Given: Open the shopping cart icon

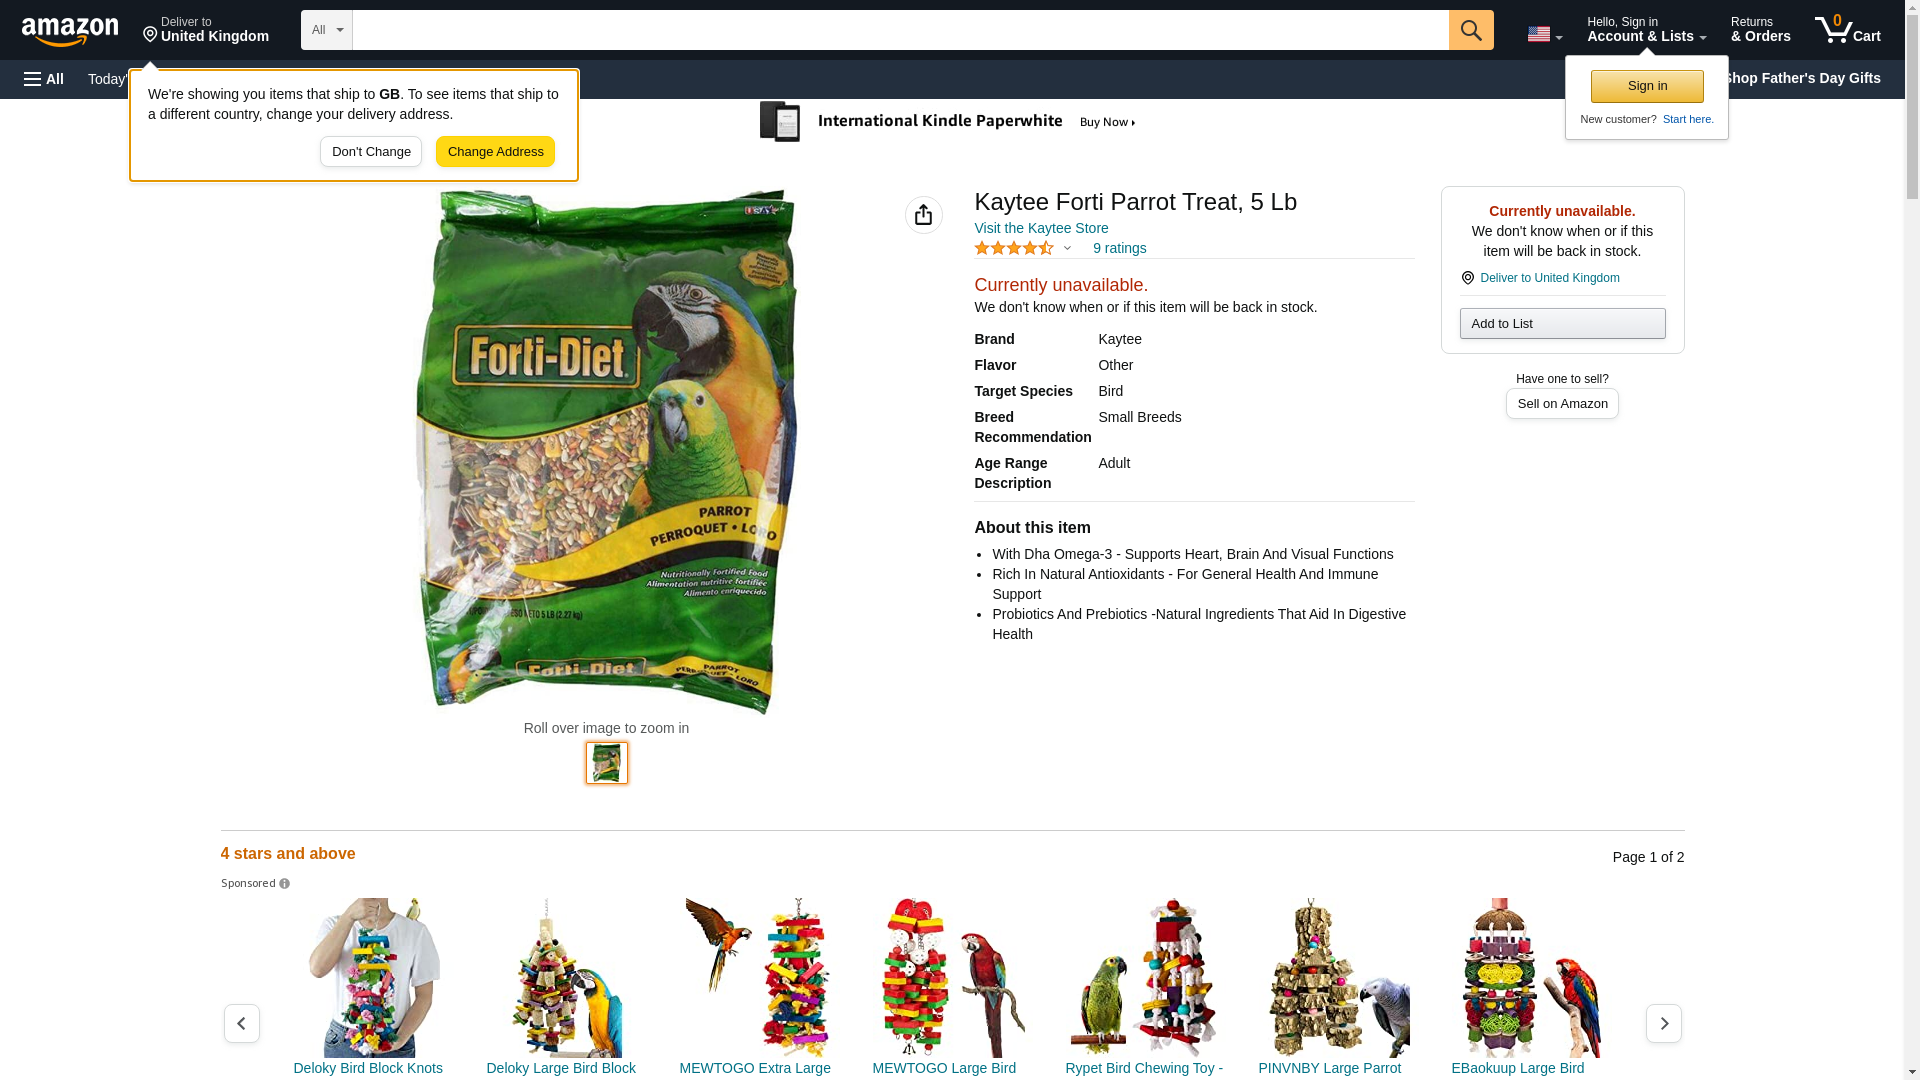Looking at the screenshot, I should [1848, 29].
